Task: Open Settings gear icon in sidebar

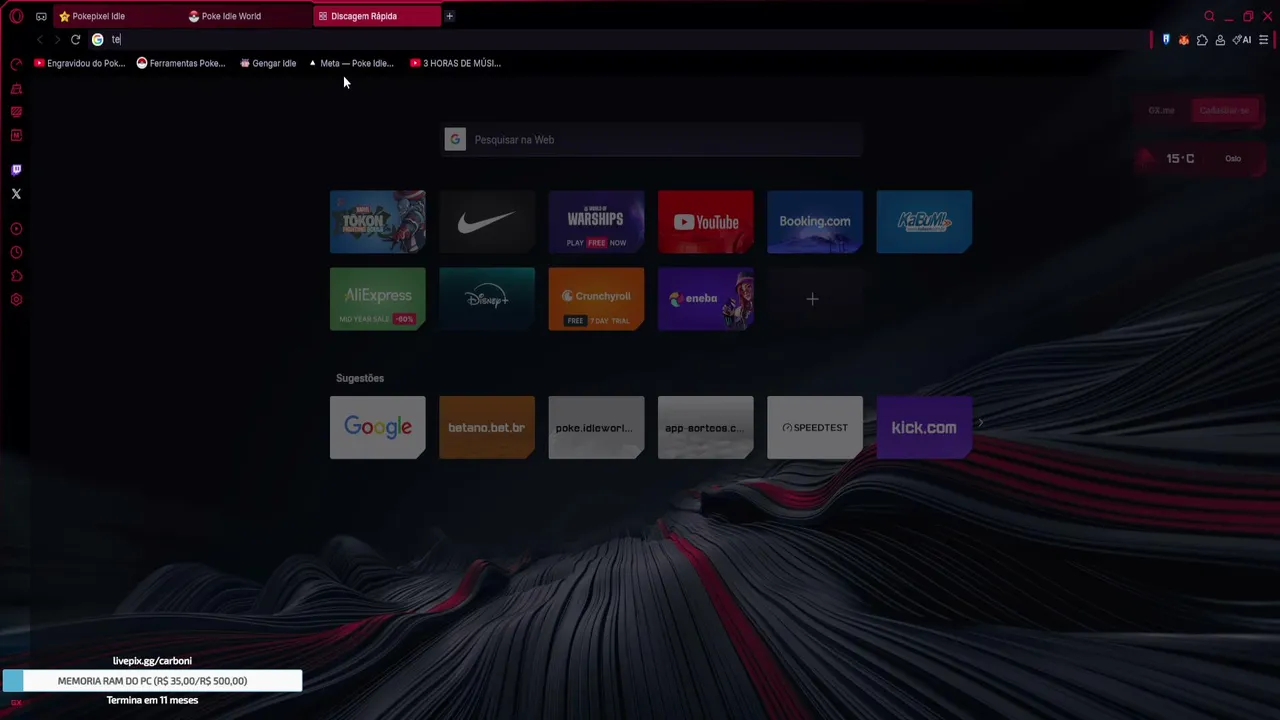Action: pyautogui.click(x=16, y=300)
